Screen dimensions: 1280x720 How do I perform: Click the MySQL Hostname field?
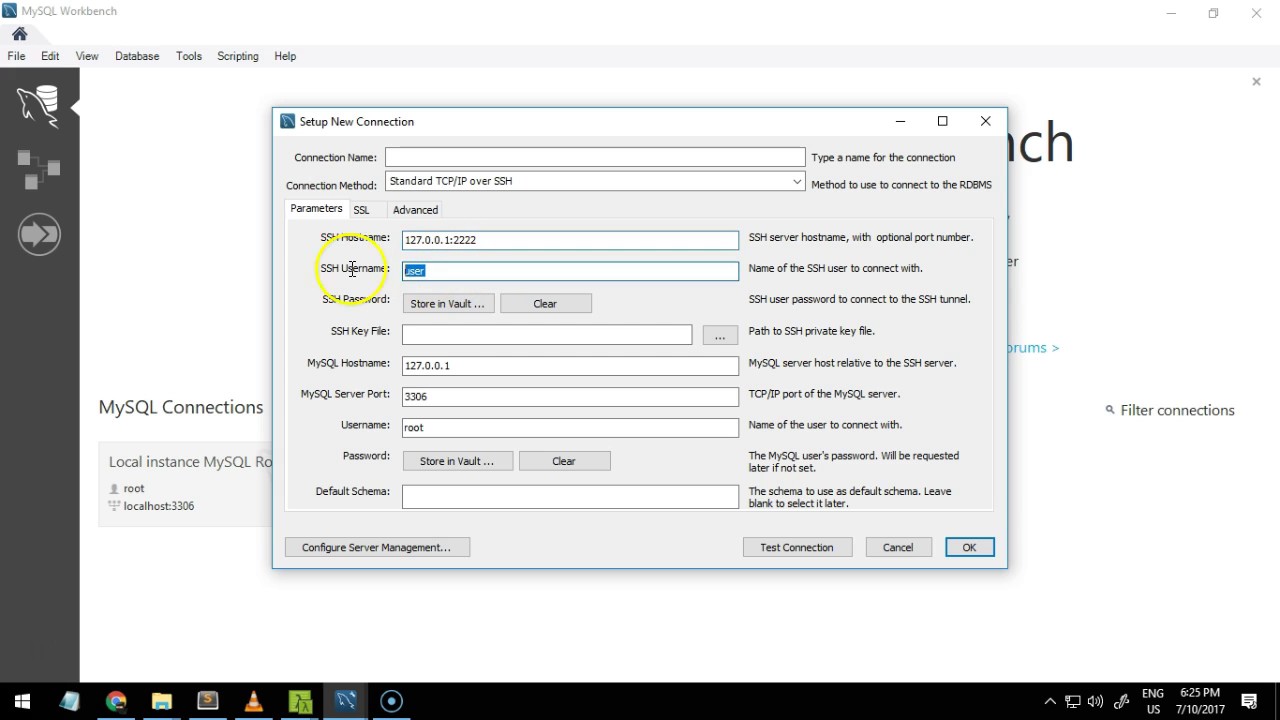570,365
